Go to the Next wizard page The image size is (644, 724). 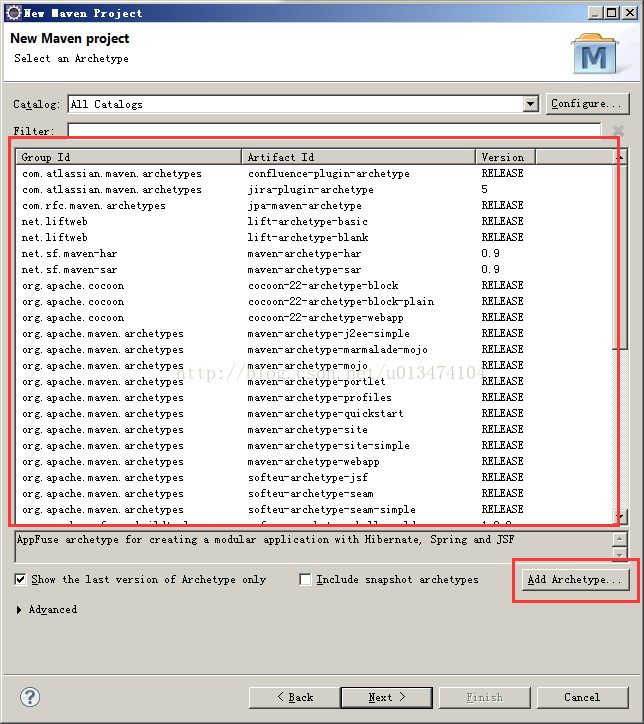coord(386,697)
